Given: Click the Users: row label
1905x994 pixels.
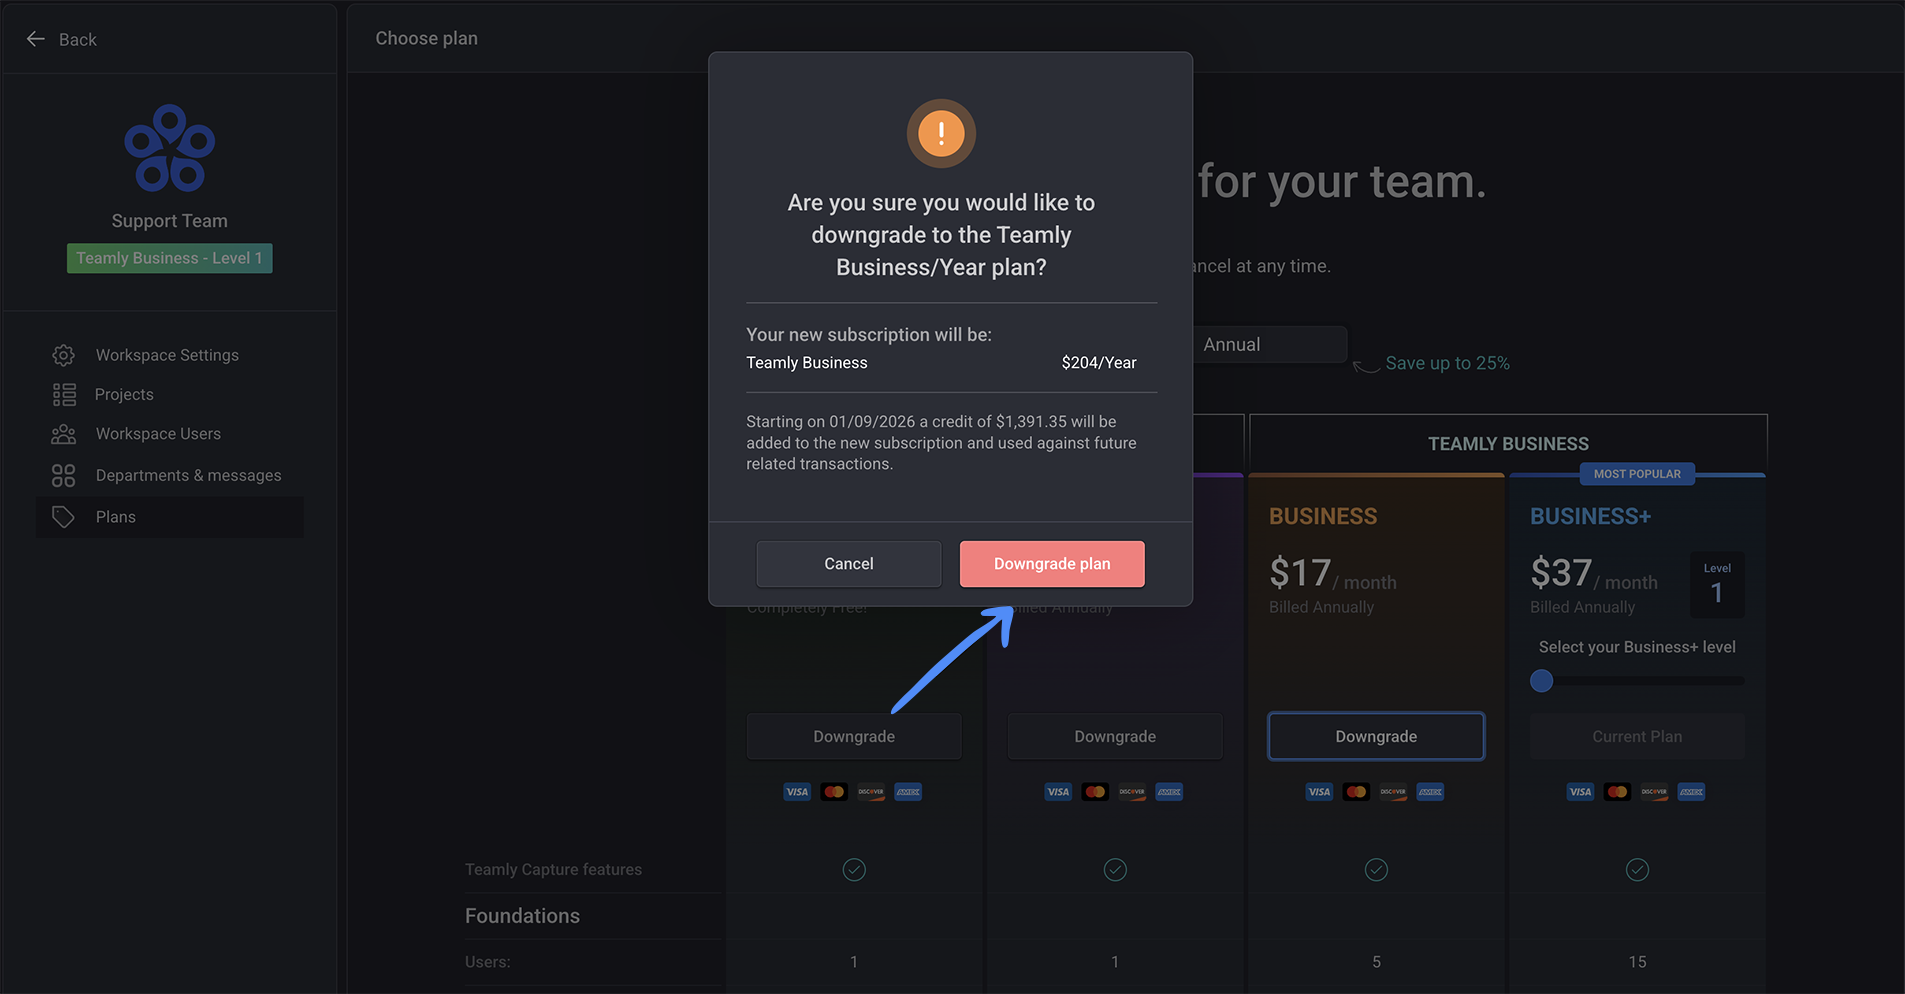Looking at the screenshot, I should coord(487,962).
